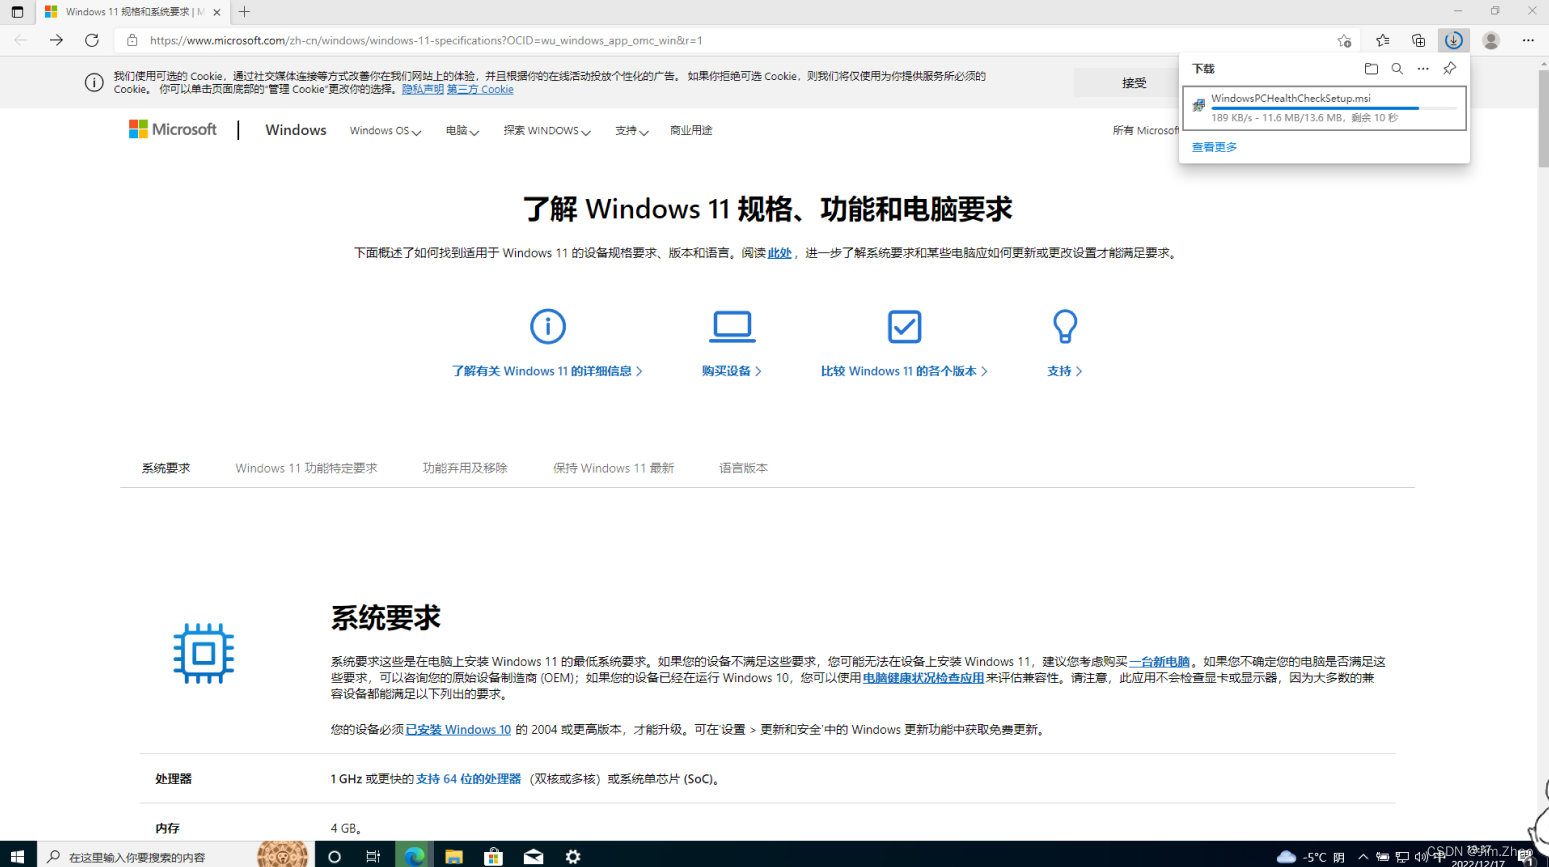The width and height of the screenshot is (1549, 867).
Task: Switch to 保持 Windows 11 最新 tab
Action: click(x=613, y=468)
